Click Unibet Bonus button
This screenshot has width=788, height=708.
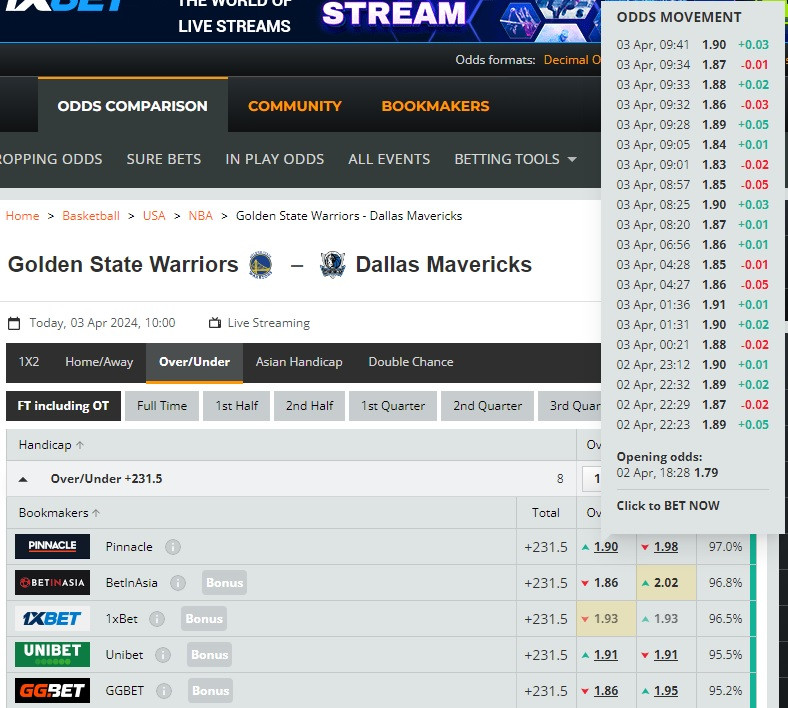point(210,655)
